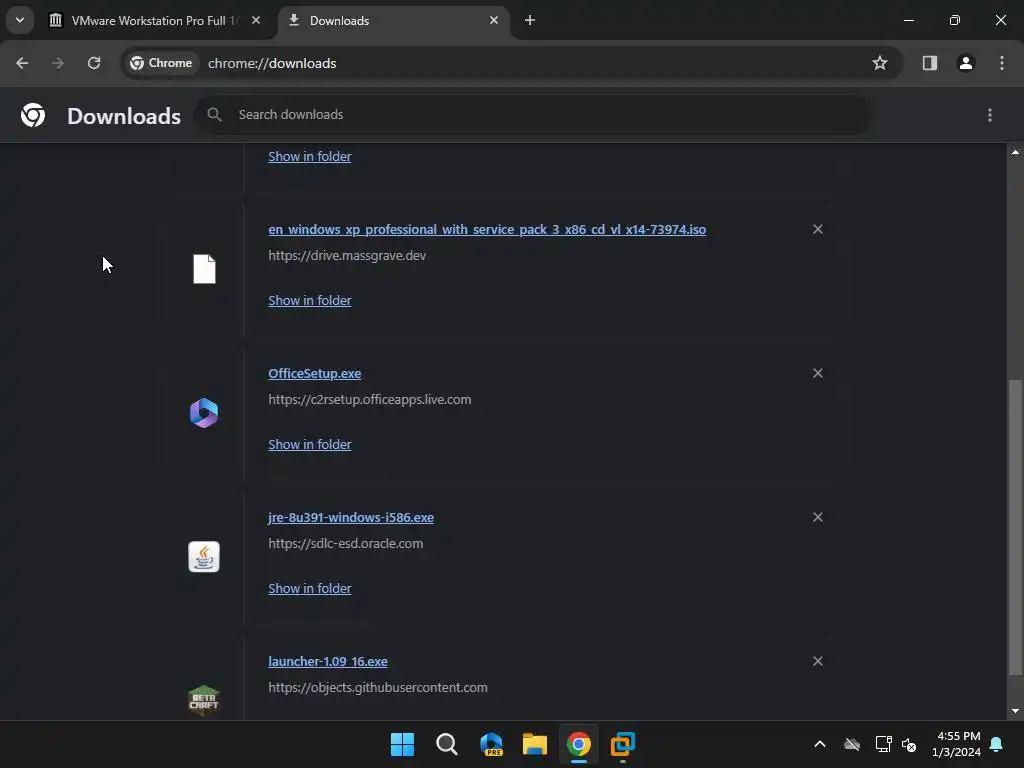Open jre-8u391-windows-i586.exe link
The image size is (1024, 768).
point(351,518)
